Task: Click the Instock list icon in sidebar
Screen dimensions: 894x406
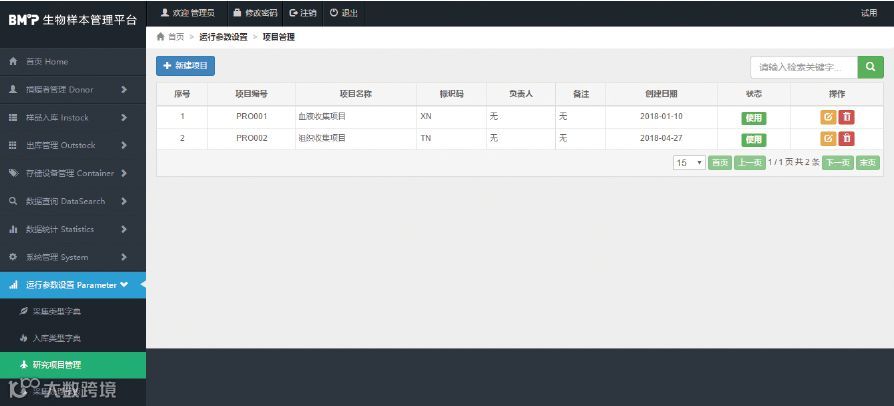Action: click(x=13, y=117)
